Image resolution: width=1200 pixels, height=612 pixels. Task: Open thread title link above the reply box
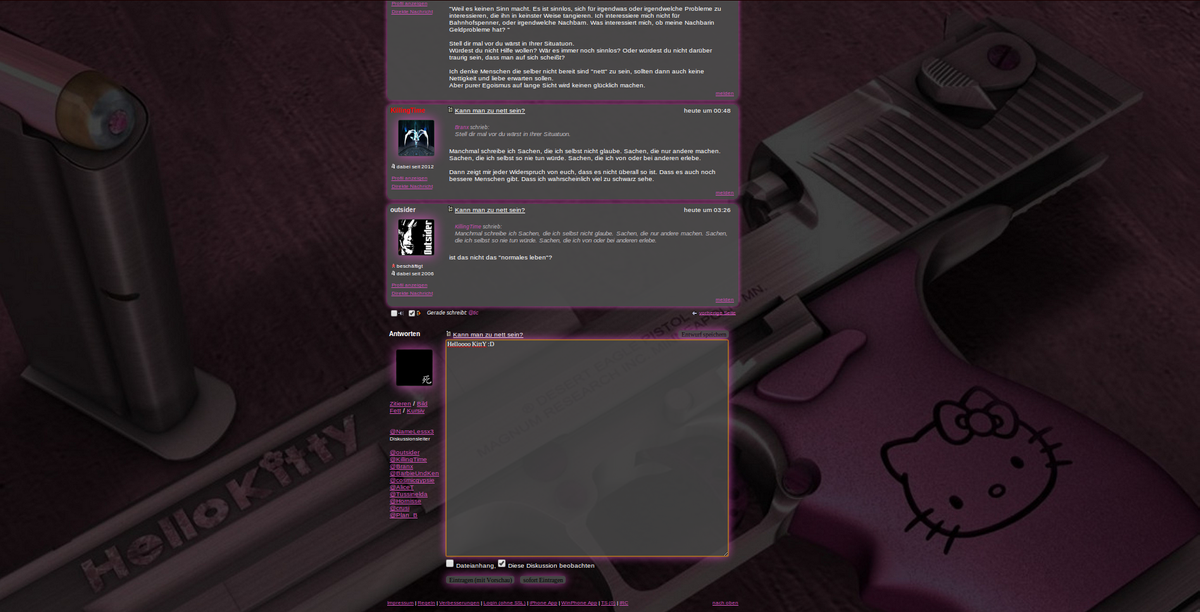(x=488, y=335)
